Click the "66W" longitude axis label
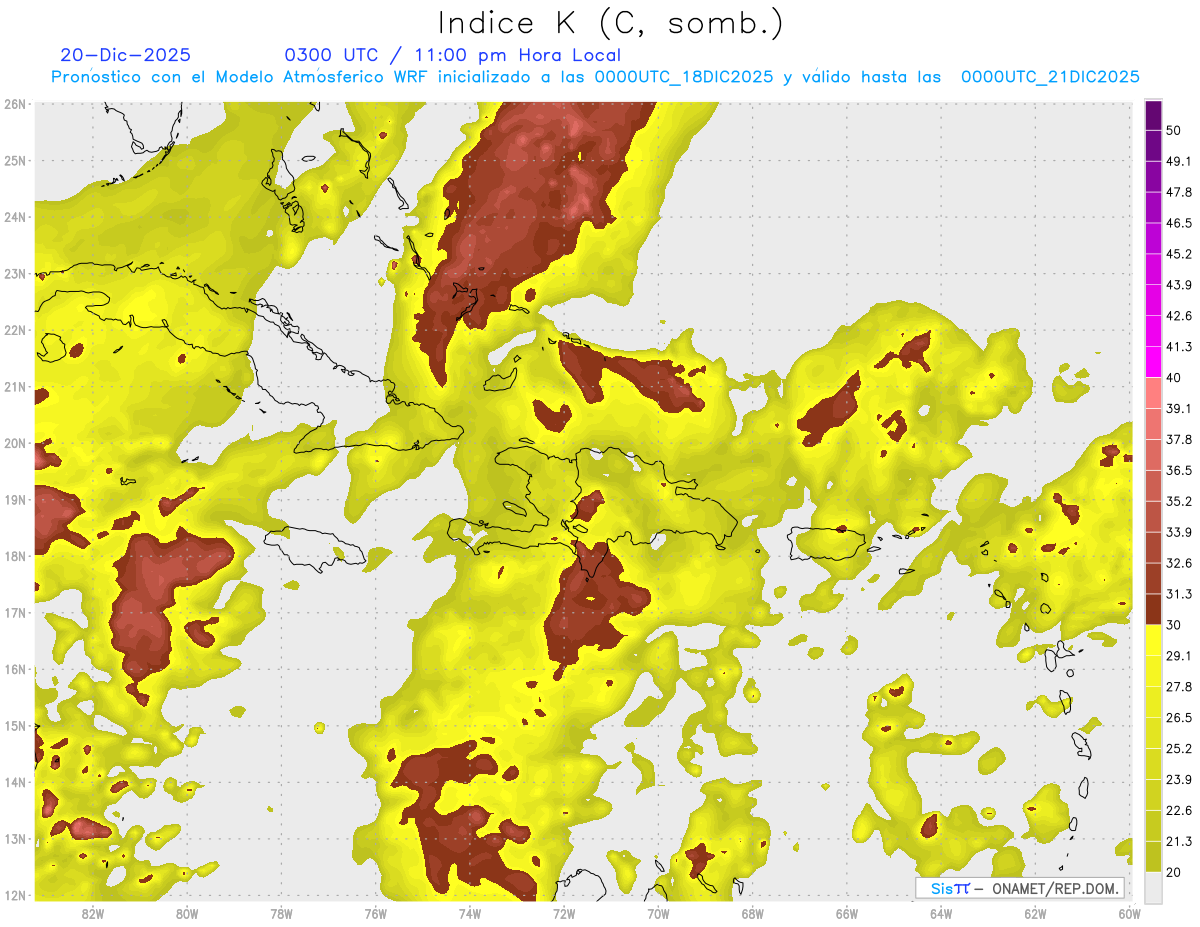The width and height of the screenshot is (1200, 927). 847,914
